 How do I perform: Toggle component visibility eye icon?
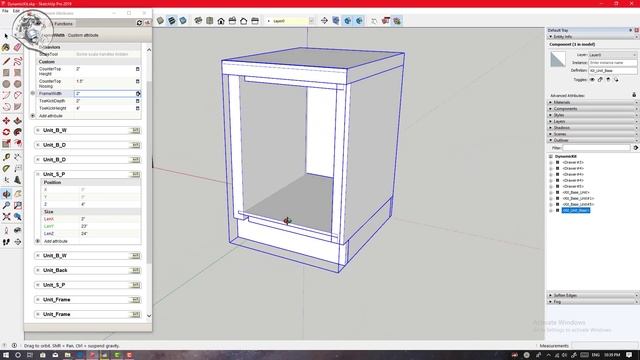pyautogui.click(x=592, y=80)
